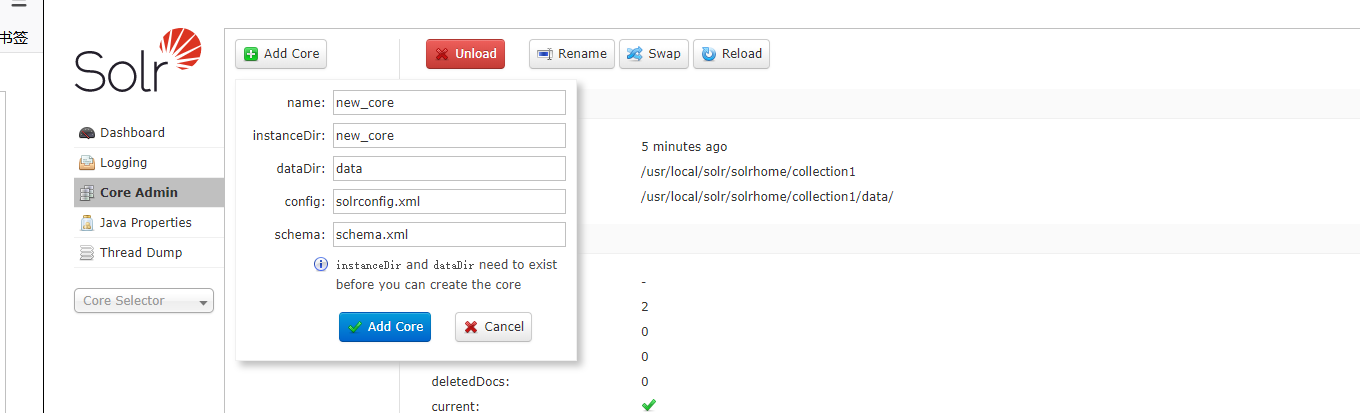1360x413 pixels.
Task: Click the green current checkmark icon
Action: 649,405
